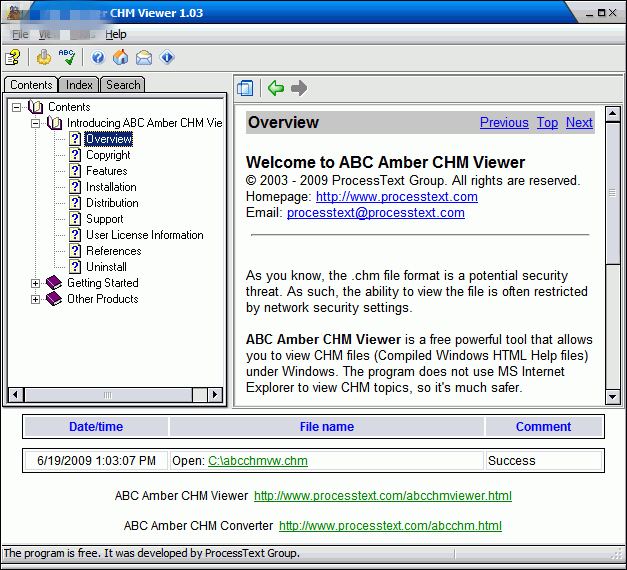627x570 pixels.
Task: Switch to the Index tab
Action: 79,85
